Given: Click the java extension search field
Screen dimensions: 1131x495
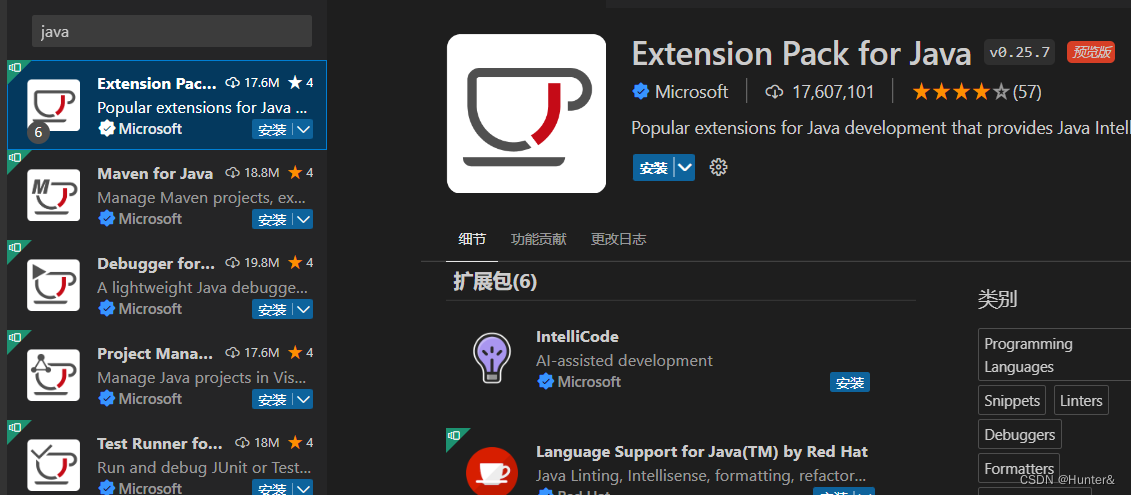Looking at the screenshot, I should 172,31.
